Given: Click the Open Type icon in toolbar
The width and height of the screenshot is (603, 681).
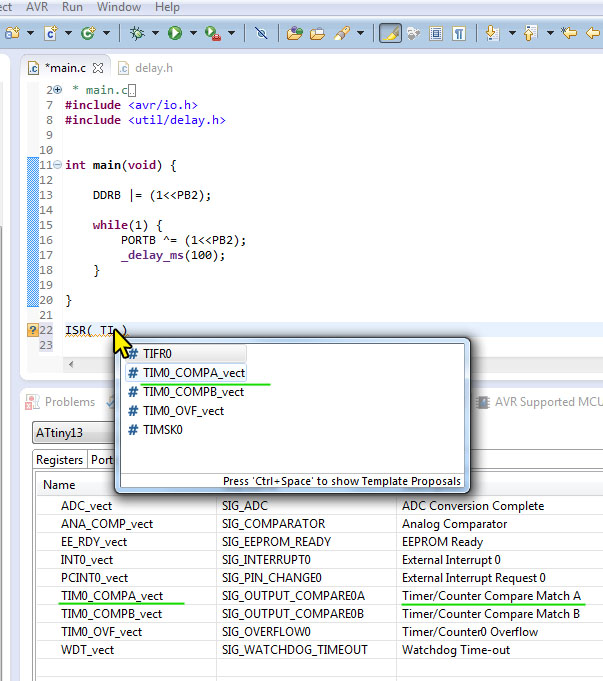Looking at the screenshot, I should [x=295, y=33].
